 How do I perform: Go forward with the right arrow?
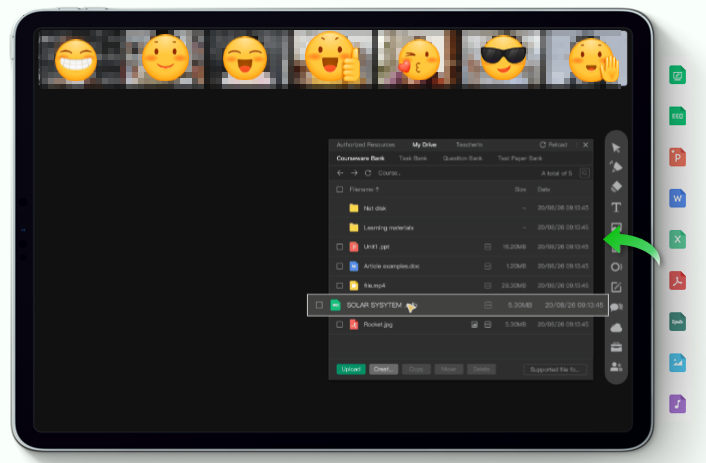pyautogui.click(x=354, y=173)
